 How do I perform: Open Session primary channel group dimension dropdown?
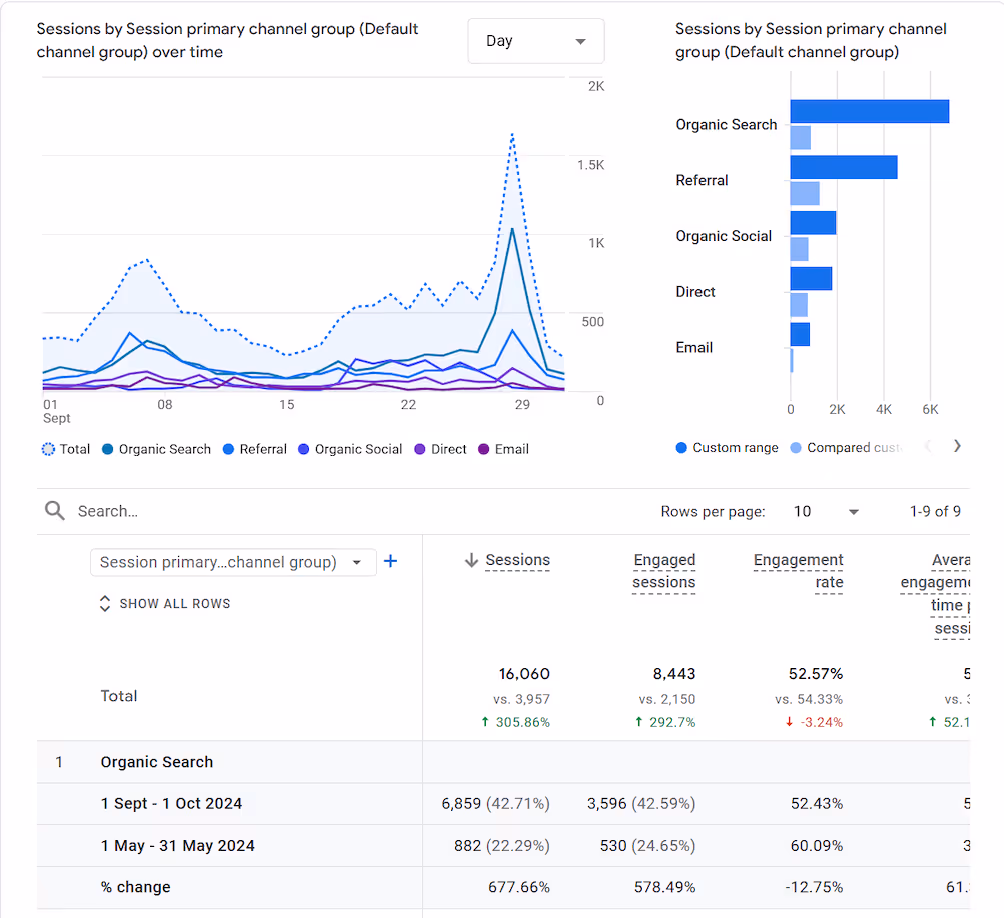point(233,562)
